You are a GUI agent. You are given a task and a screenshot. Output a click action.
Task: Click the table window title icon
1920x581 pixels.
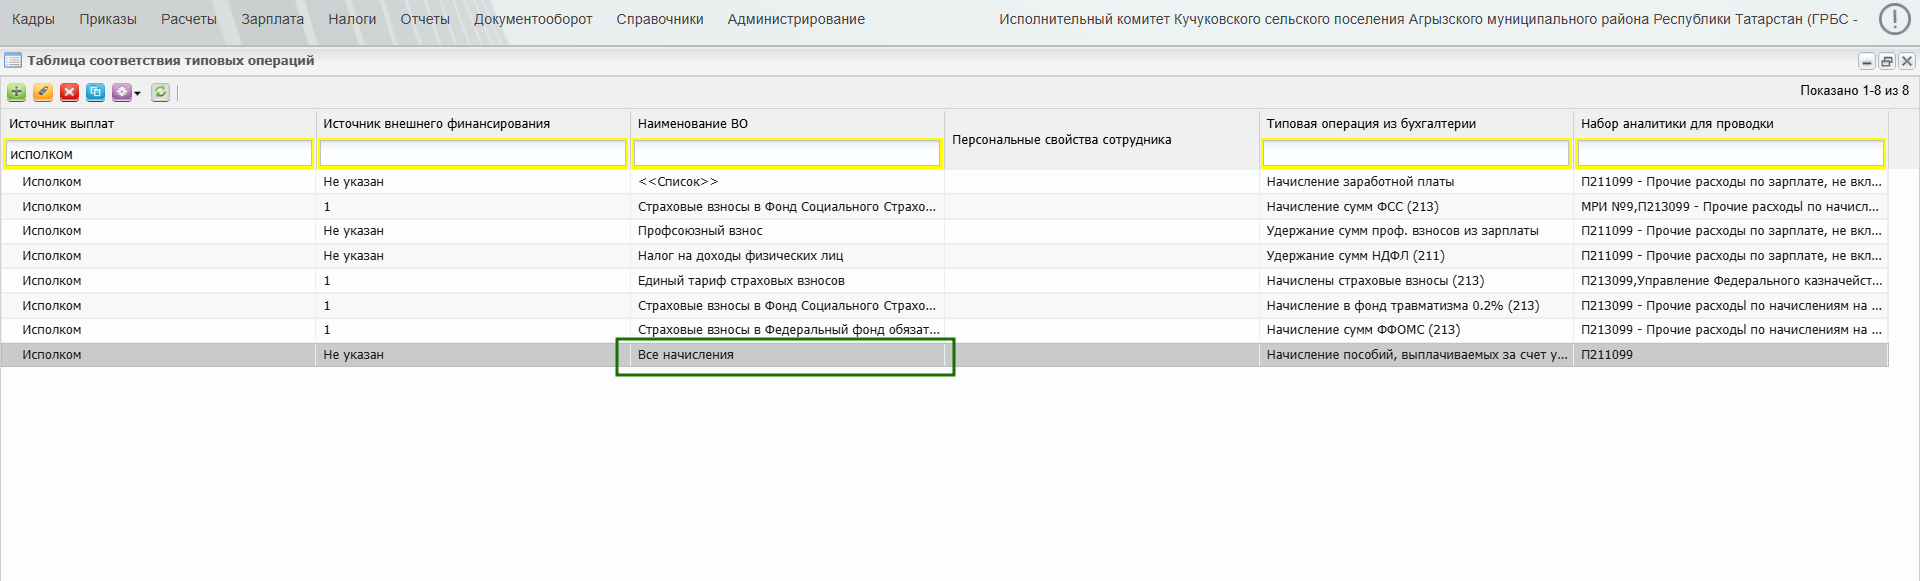(13, 61)
